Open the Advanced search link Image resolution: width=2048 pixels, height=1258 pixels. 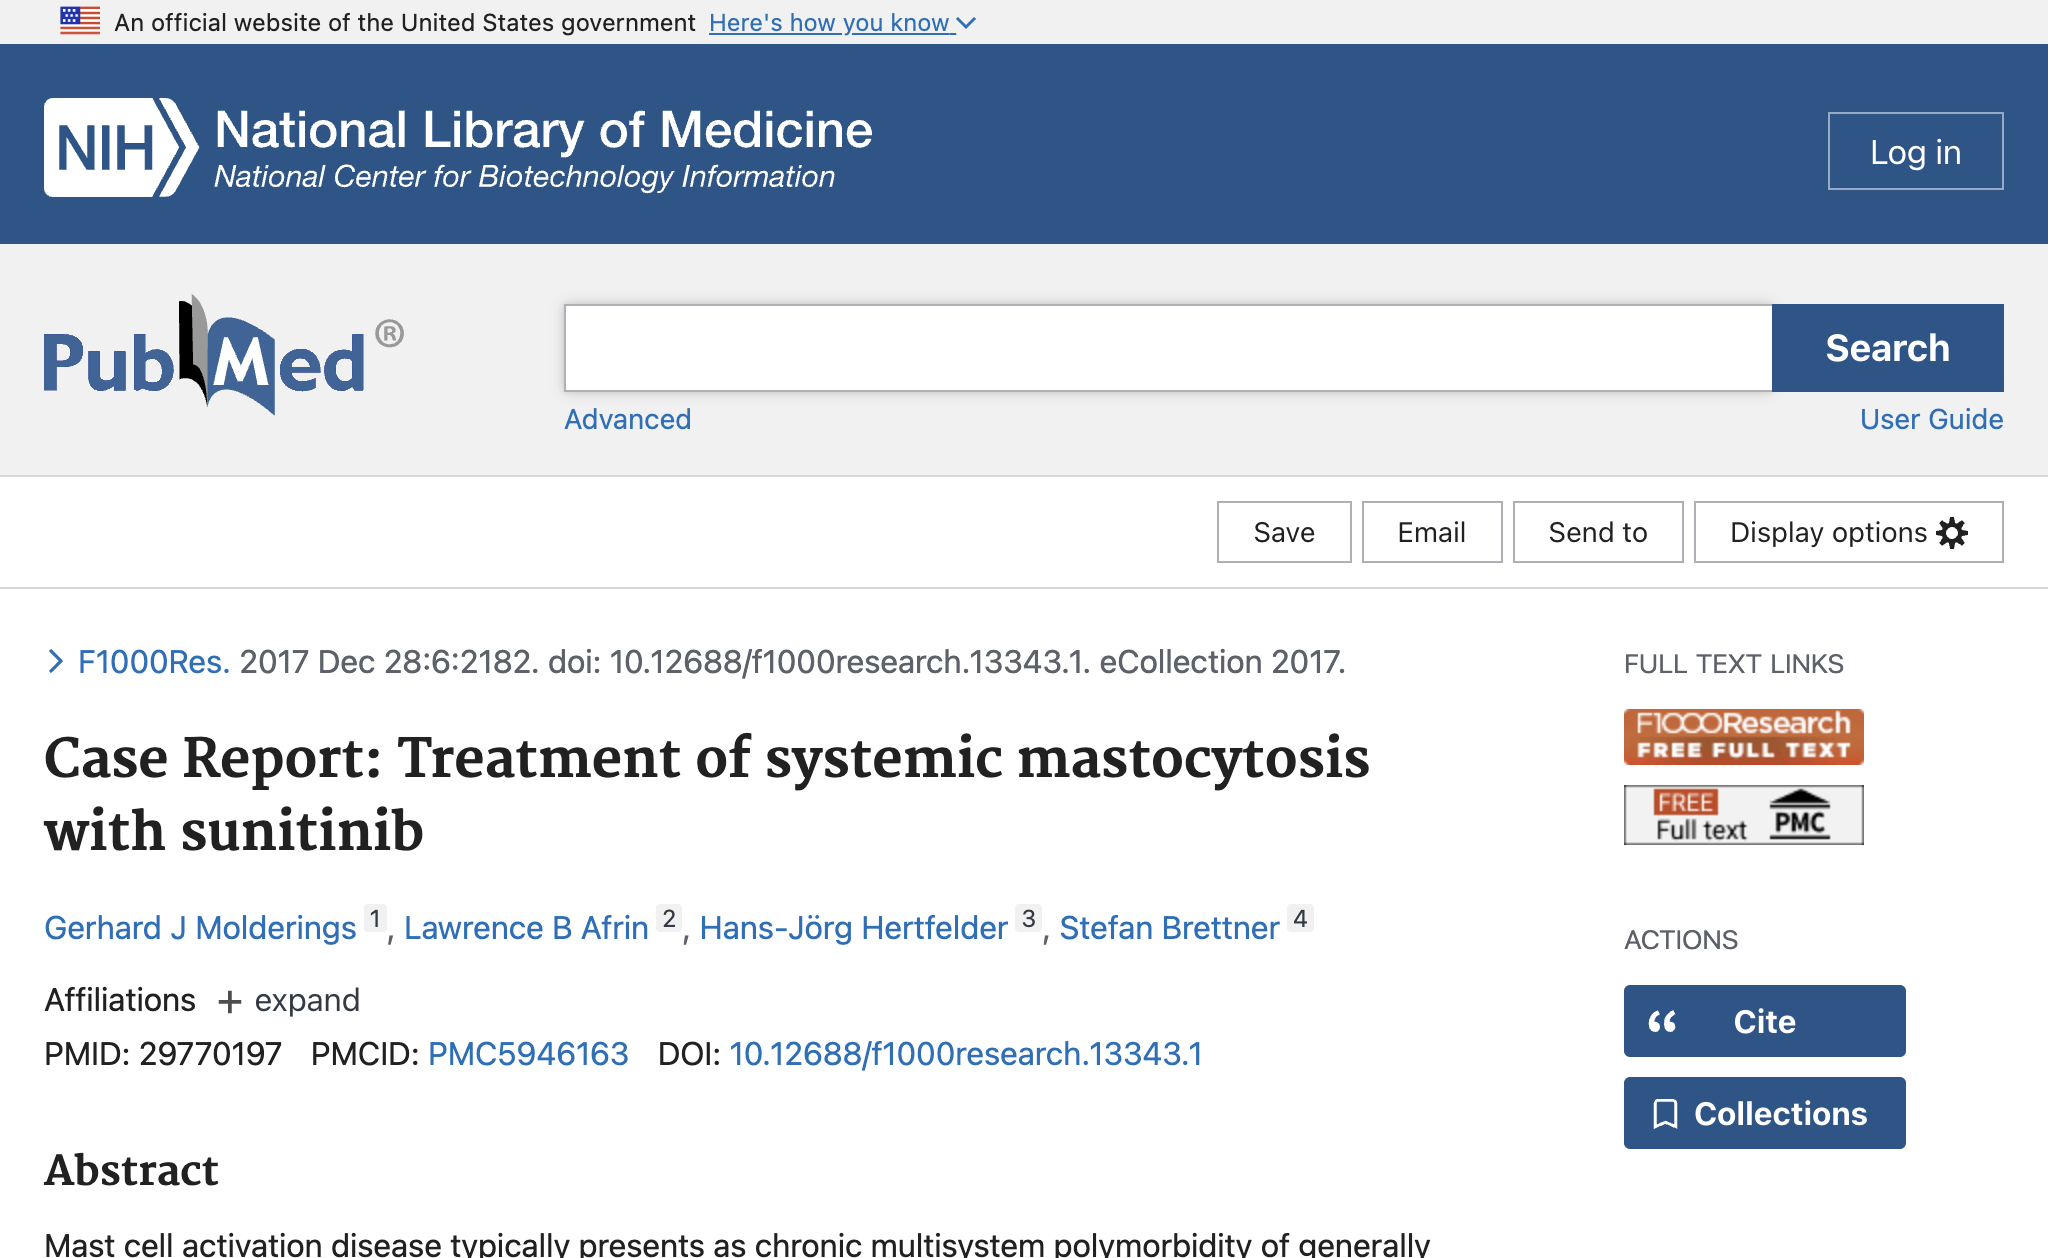click(627, 419)
